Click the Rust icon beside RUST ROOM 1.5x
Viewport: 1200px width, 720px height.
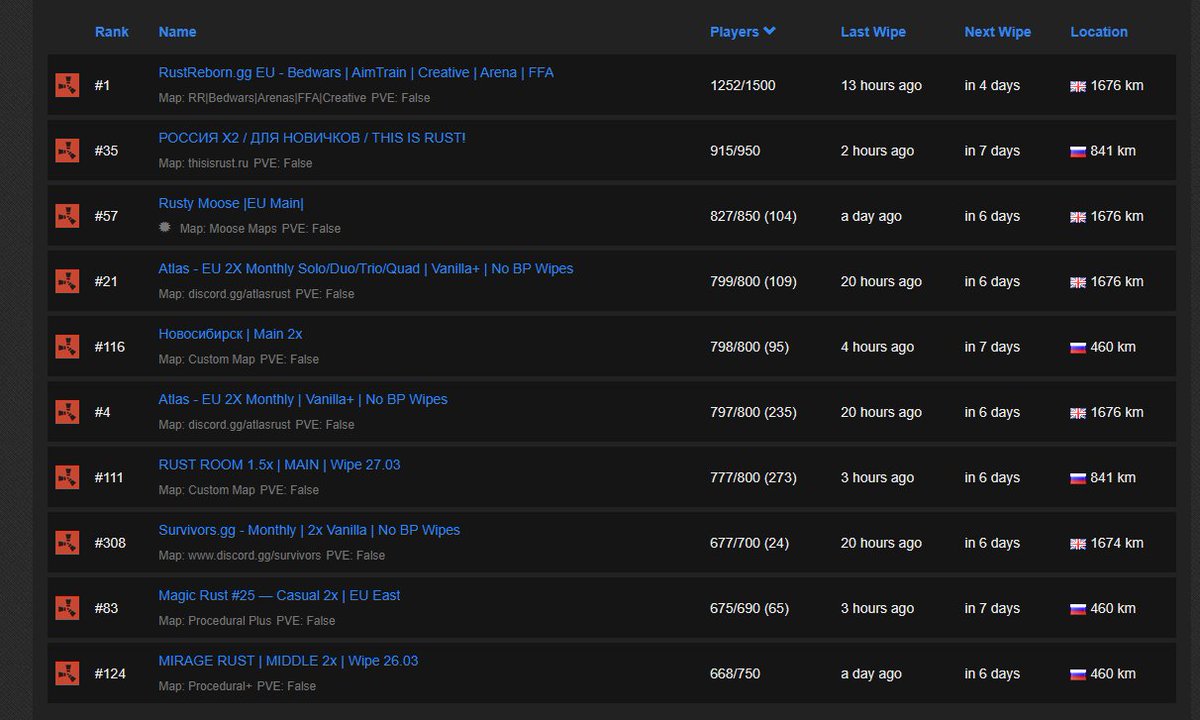[67, 477]
